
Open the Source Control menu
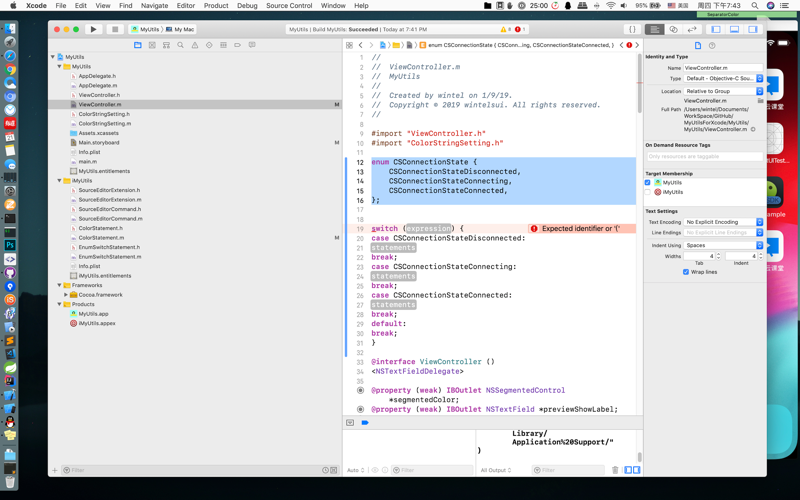tap(289, 6)
